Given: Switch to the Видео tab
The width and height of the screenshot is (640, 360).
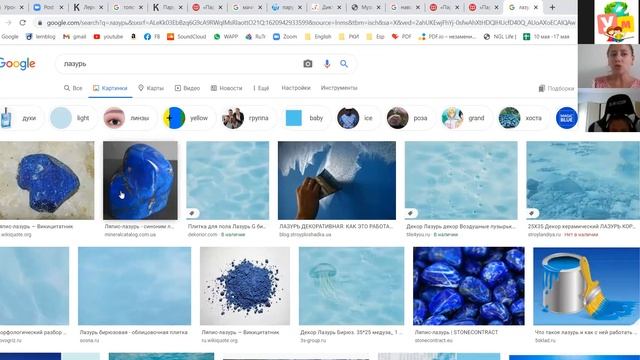Looking at the screenshot, I should (x=187, y=88).
